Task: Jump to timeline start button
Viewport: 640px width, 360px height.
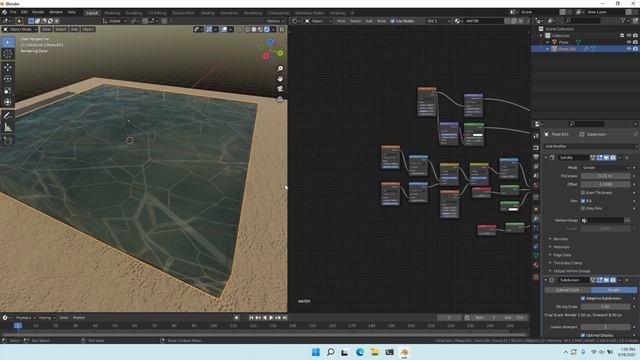Action: [251, 318]
